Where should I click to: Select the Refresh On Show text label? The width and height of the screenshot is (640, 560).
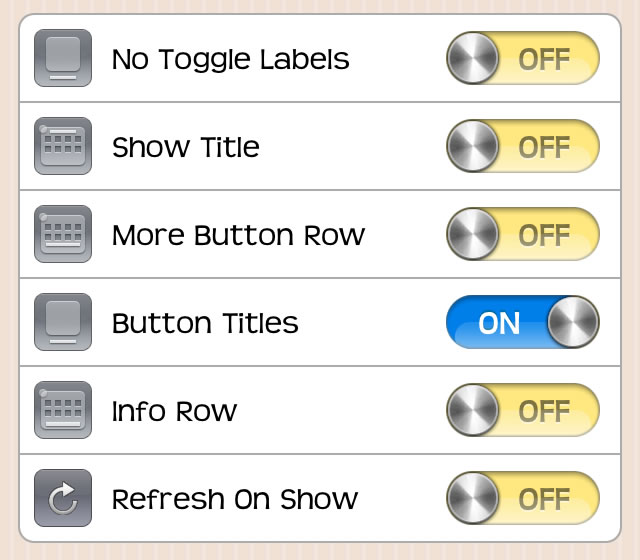click(235, 499)
